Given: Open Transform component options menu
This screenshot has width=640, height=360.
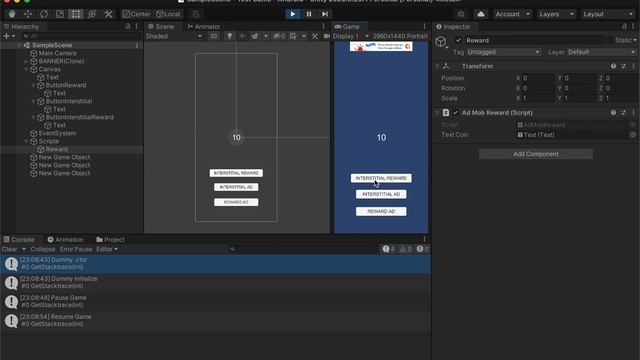Looking at the screenshot, I should [x=633, y=66].
